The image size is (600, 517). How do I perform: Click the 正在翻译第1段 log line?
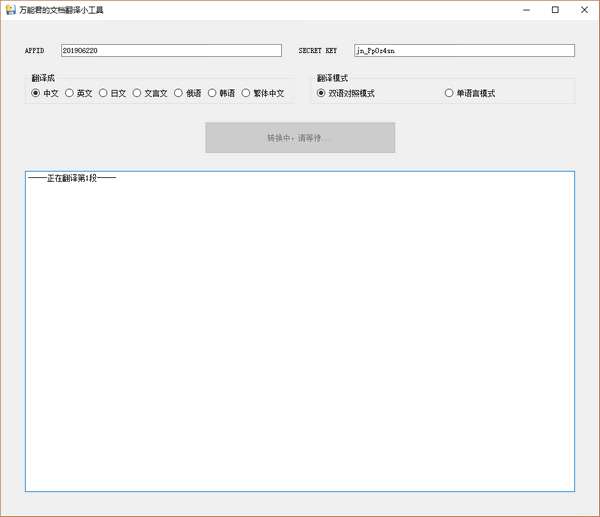coord(72,178)
